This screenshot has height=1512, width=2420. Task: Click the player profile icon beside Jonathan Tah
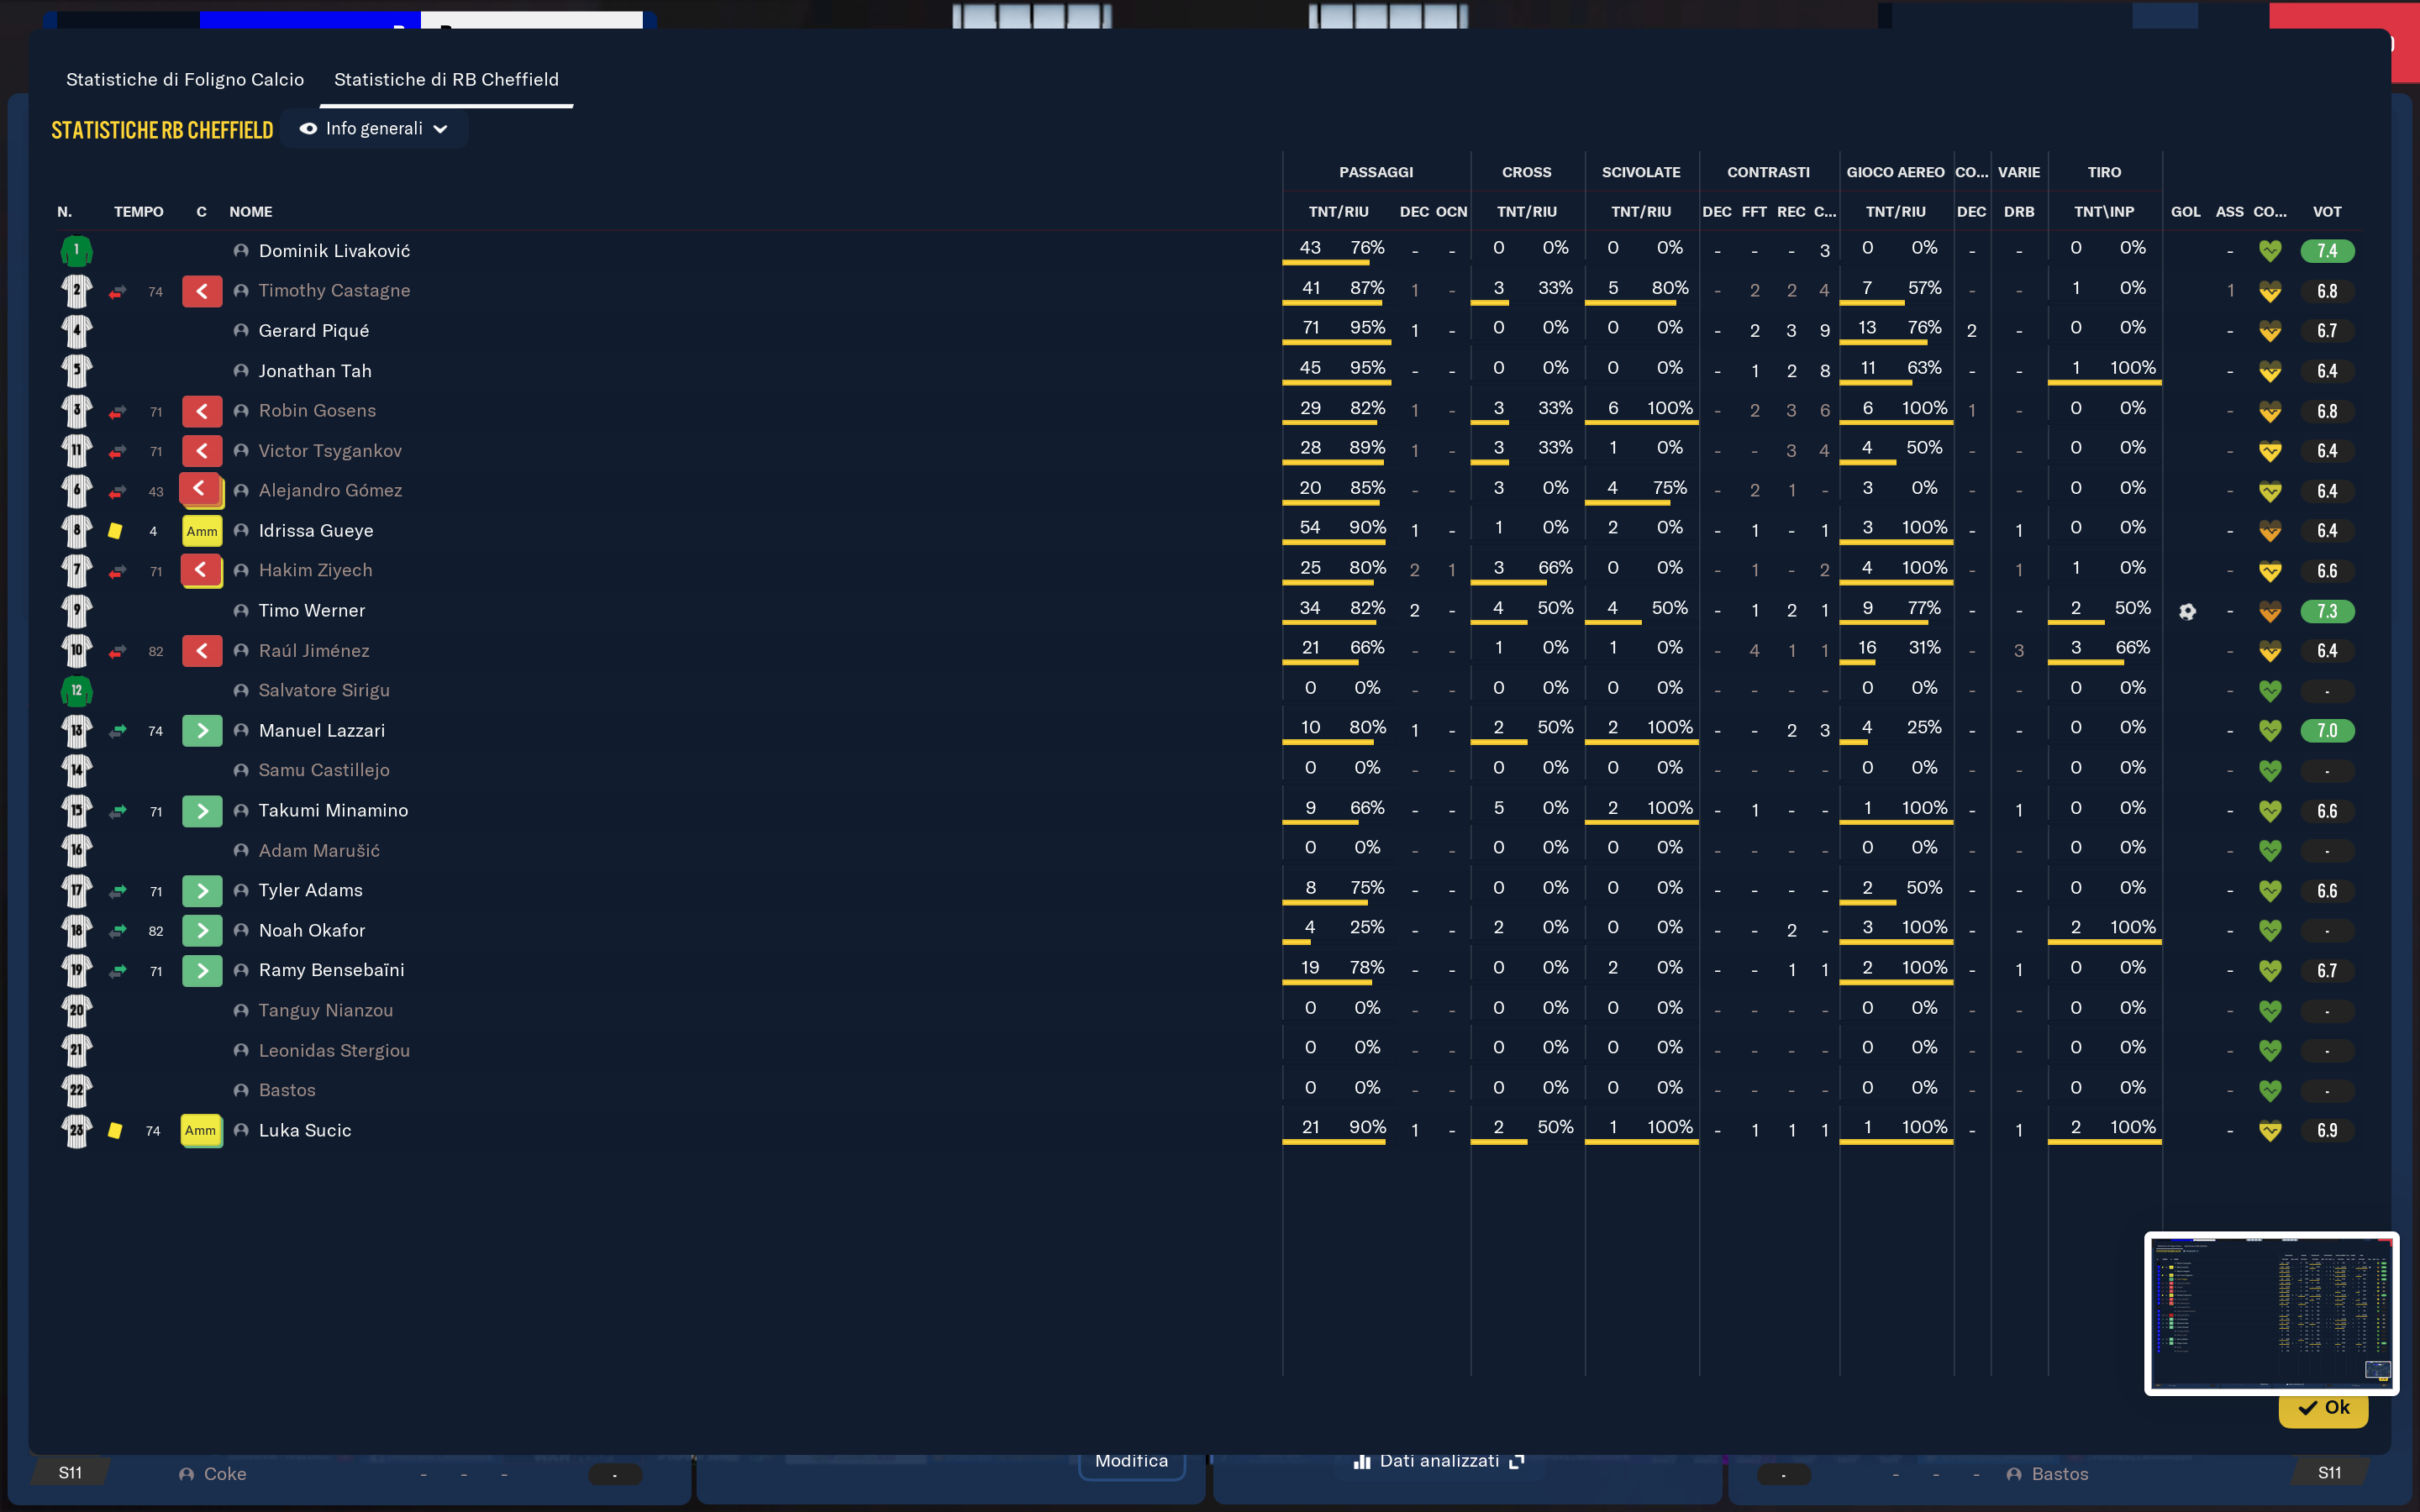coord(241,371)
